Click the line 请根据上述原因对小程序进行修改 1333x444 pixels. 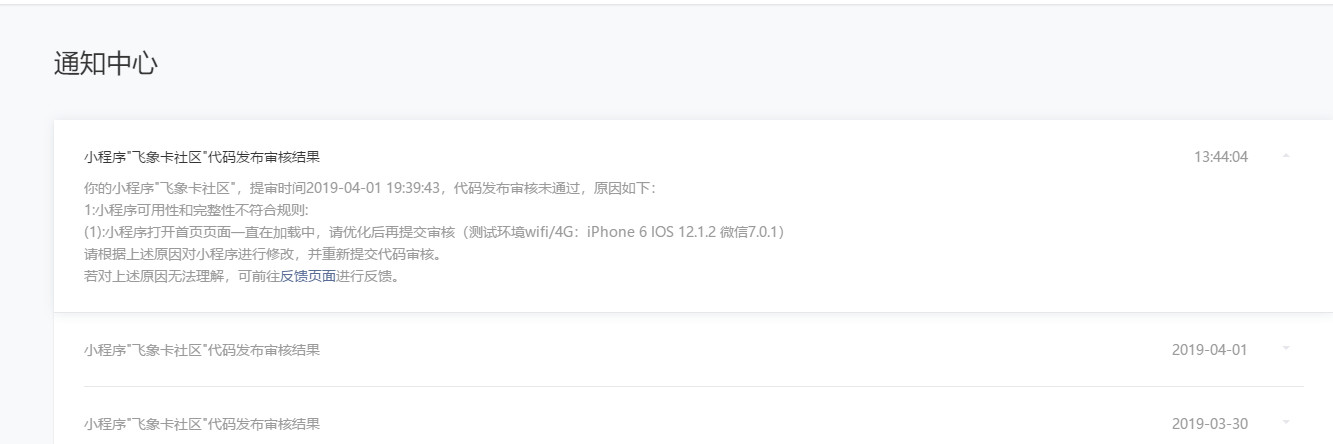point(263,254)
